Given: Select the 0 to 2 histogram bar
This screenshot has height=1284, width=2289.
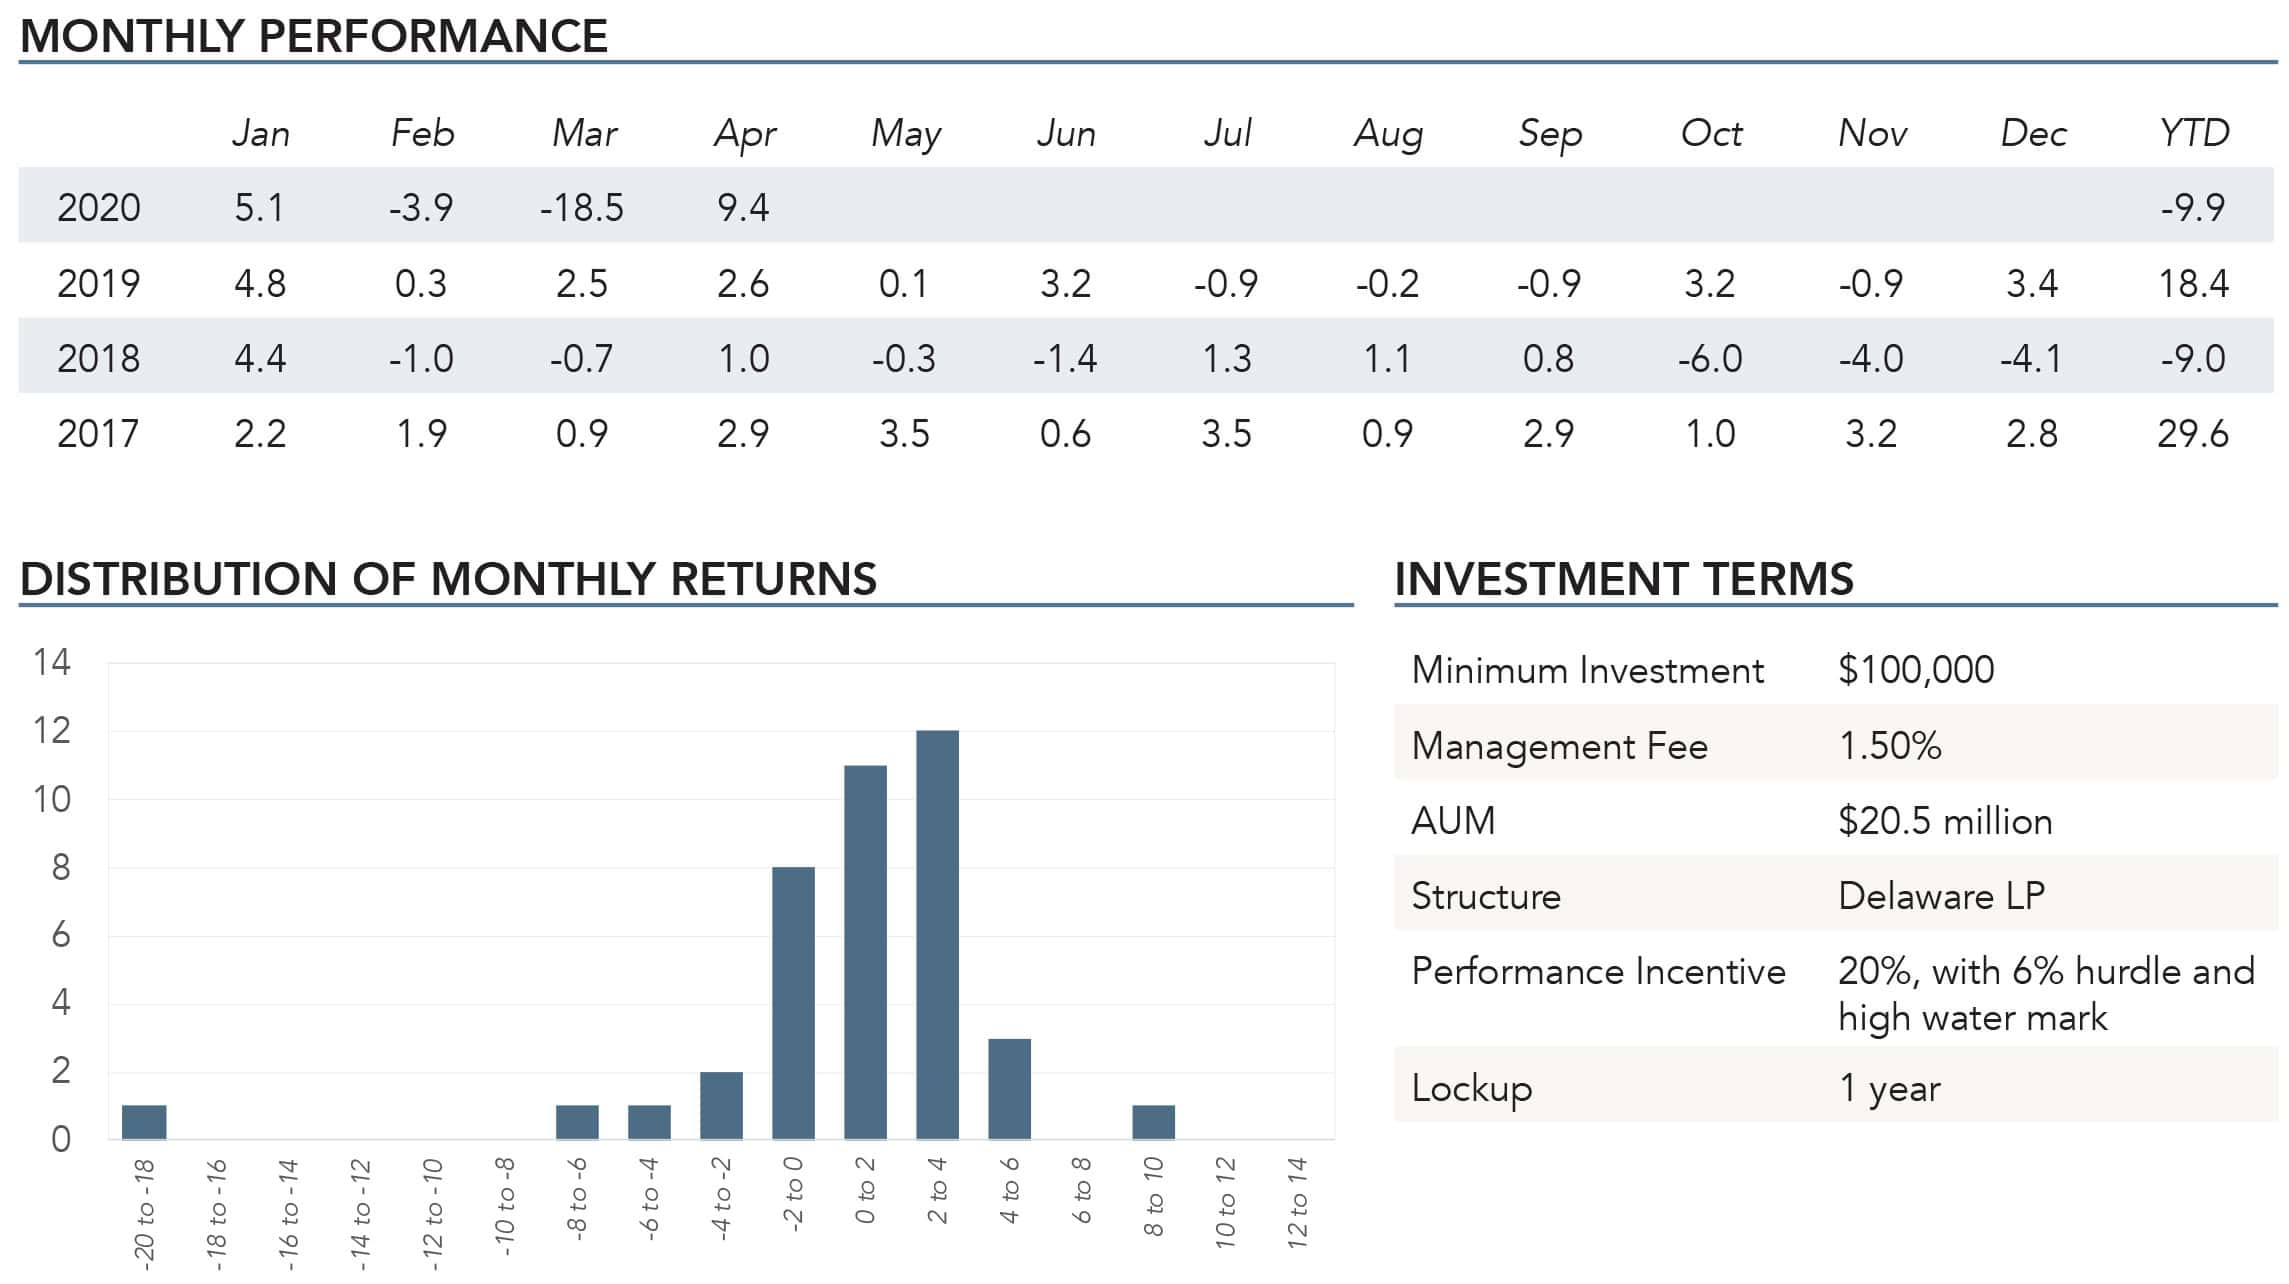Looking at the screenshot, I should 865,952.
